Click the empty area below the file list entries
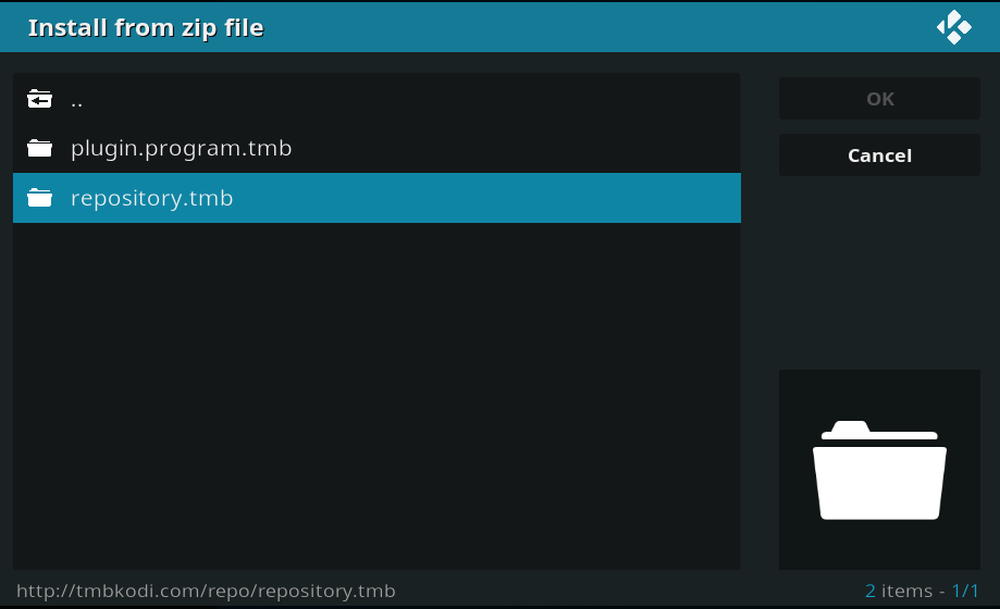 click(x=376, y=400)
